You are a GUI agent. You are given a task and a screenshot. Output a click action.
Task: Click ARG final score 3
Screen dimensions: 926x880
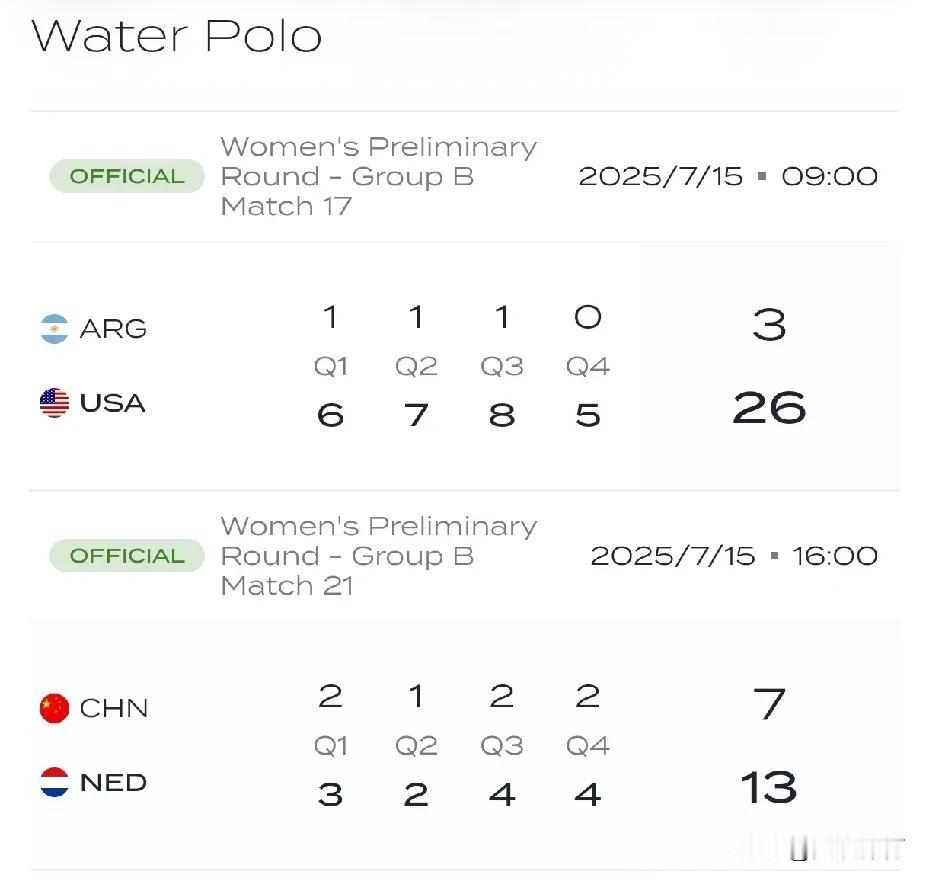(769, 325)
